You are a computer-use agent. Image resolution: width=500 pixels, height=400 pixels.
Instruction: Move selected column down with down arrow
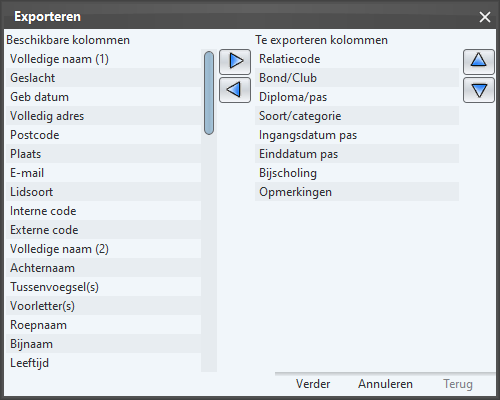479,90
